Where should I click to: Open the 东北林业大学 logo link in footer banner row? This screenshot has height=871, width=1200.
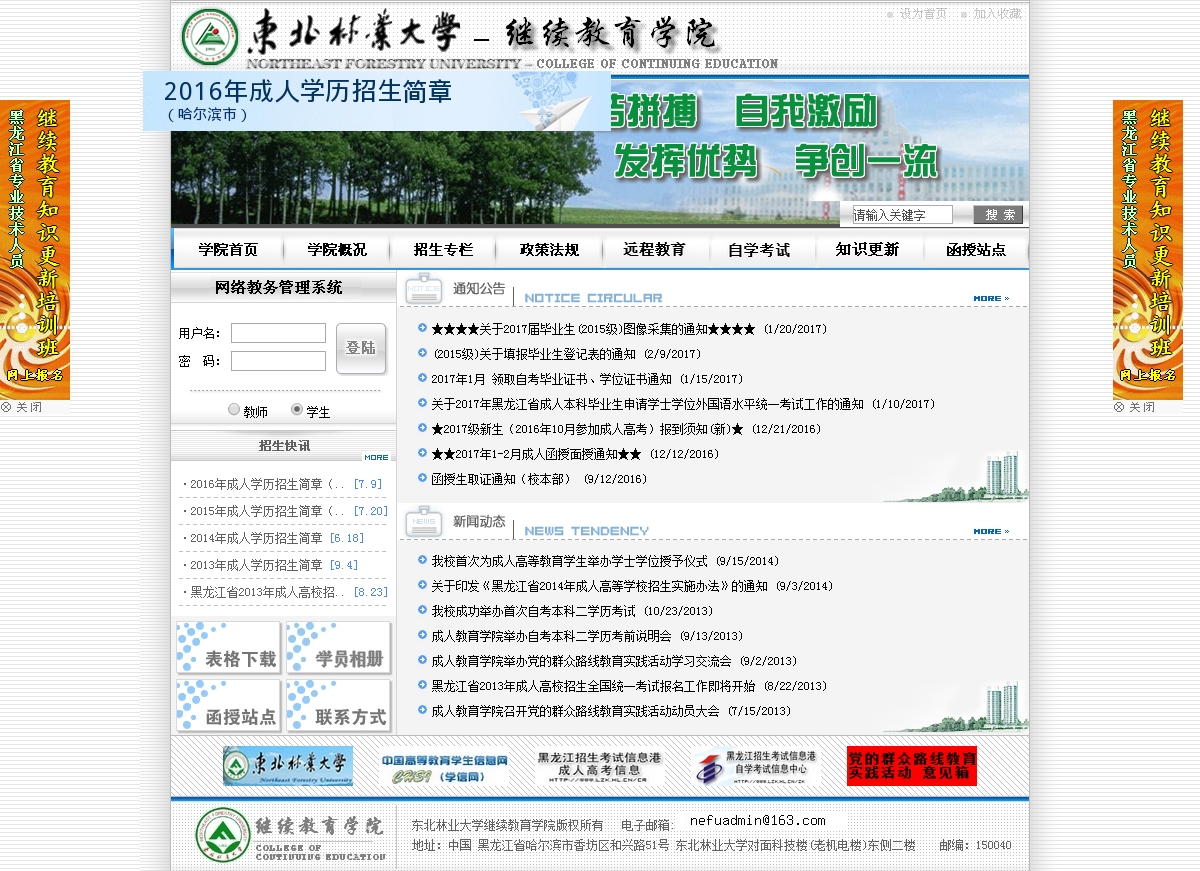288,766
